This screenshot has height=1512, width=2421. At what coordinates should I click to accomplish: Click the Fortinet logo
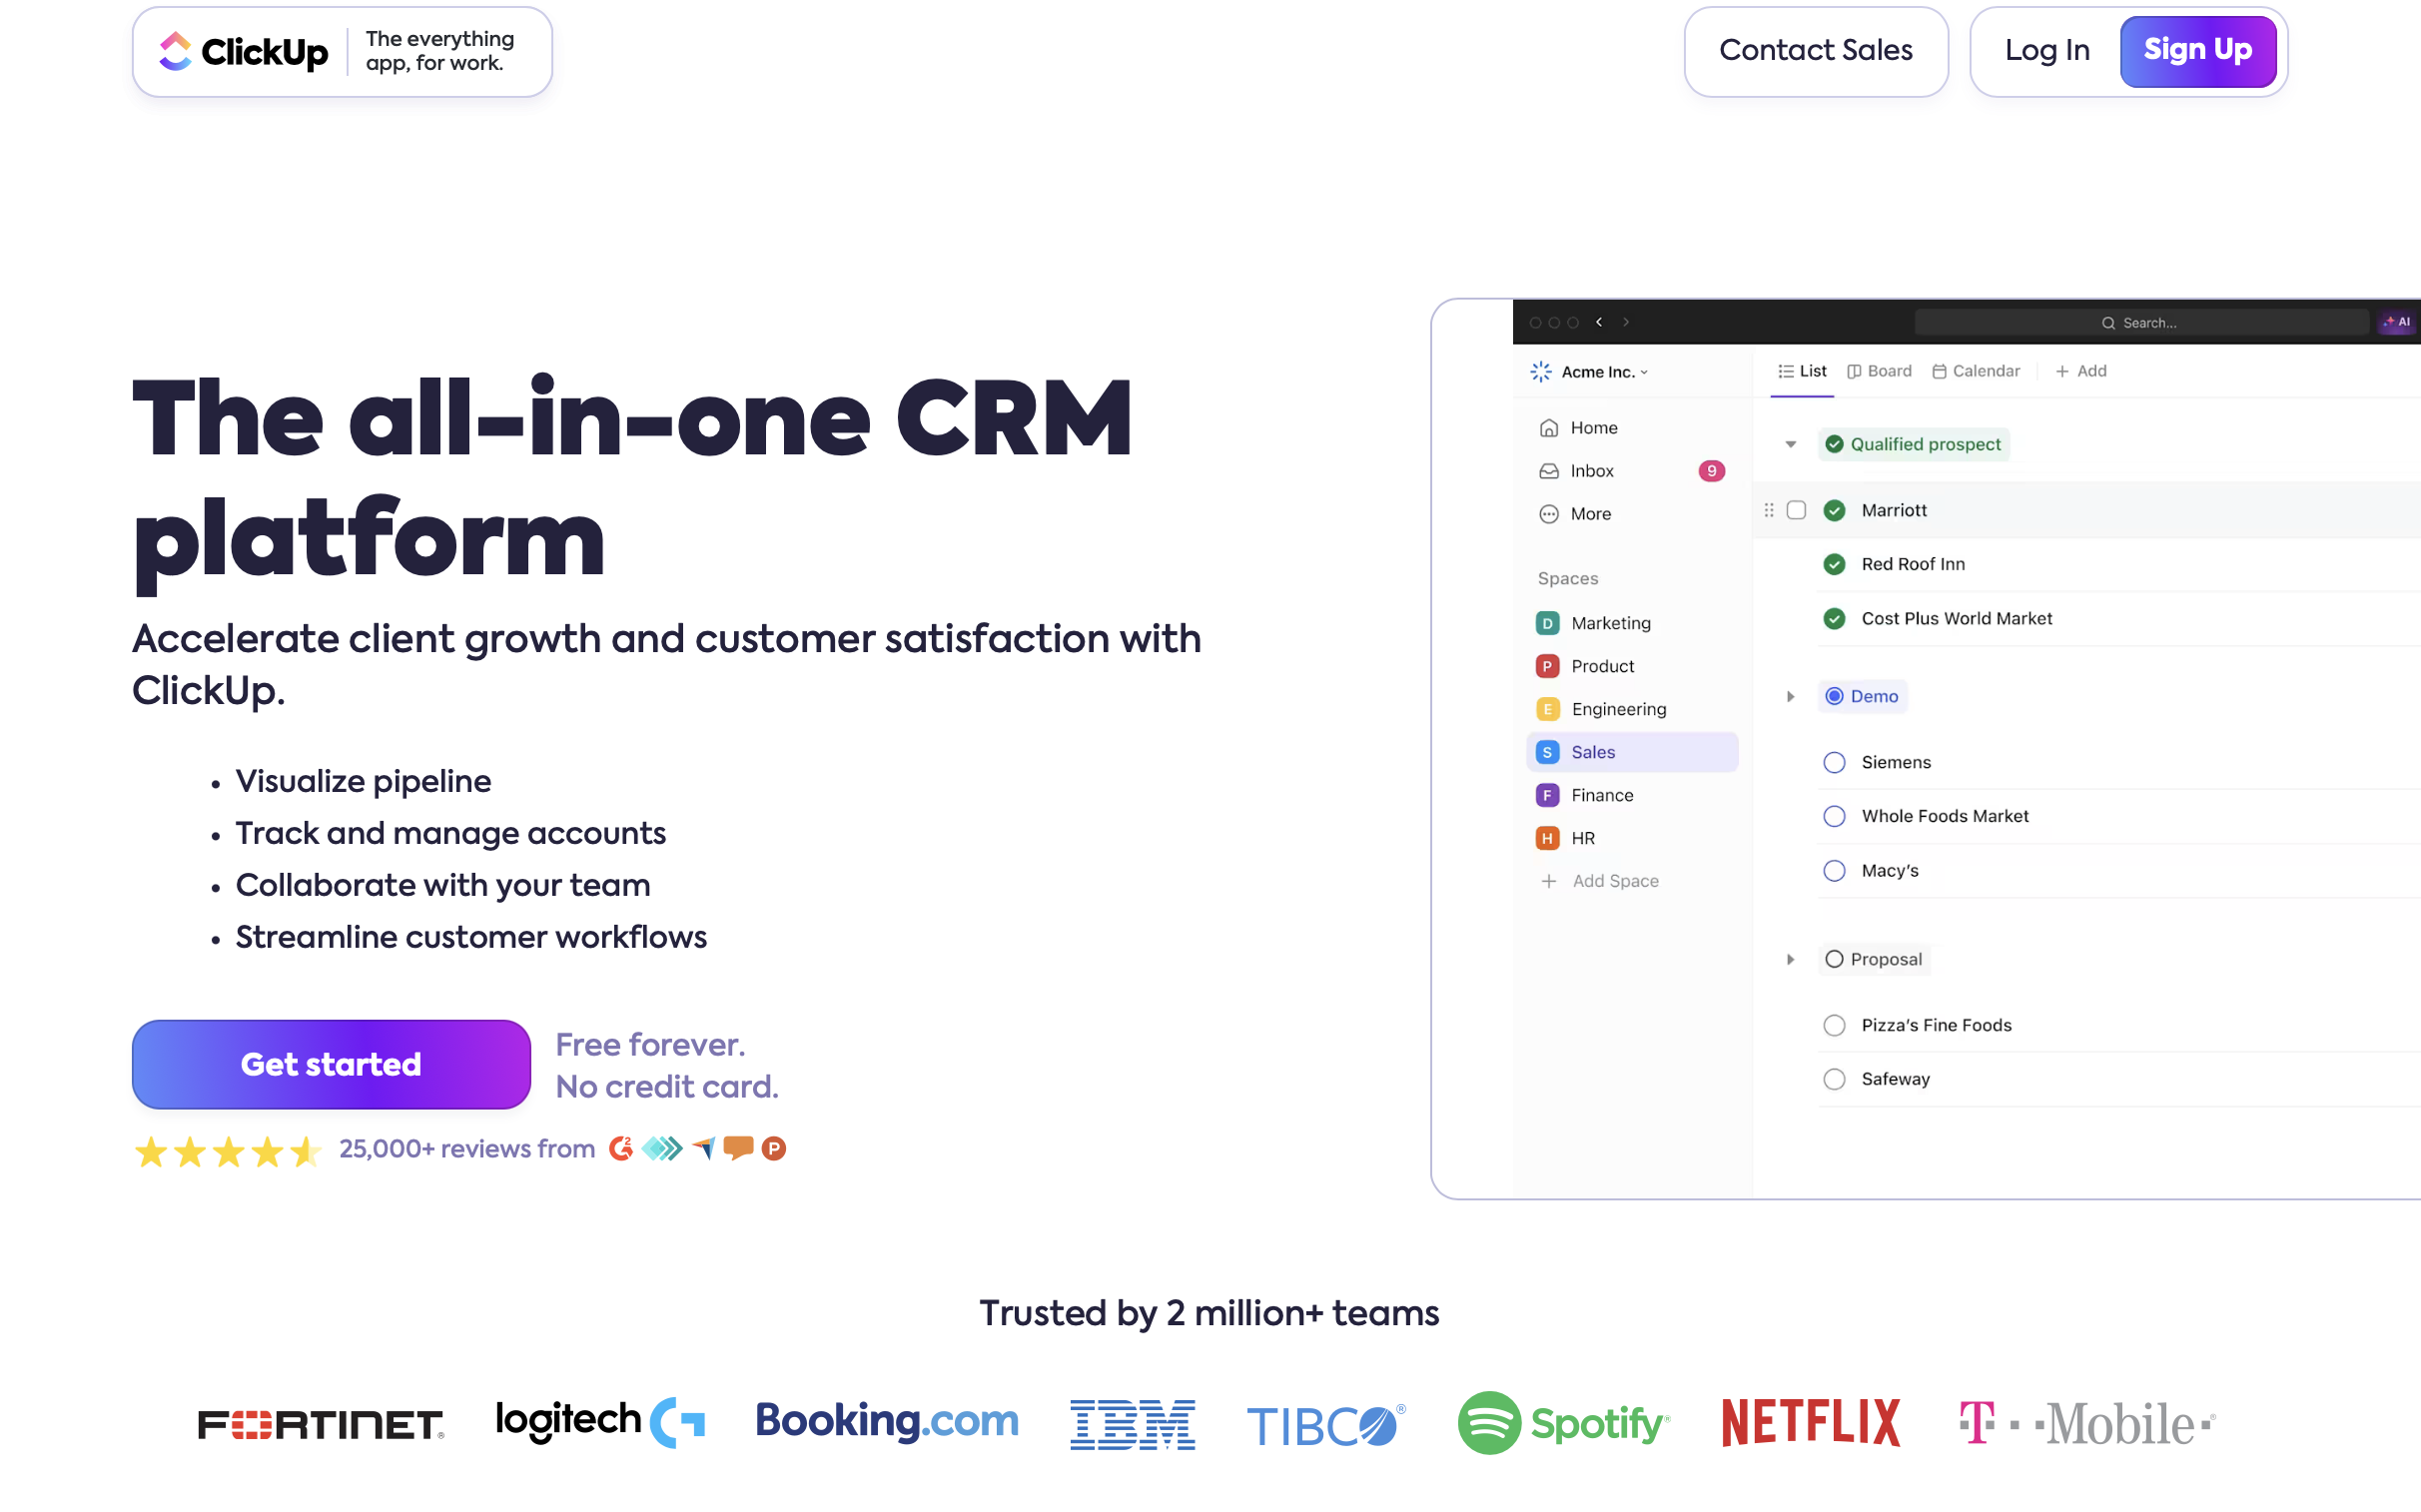(321, 1424)
